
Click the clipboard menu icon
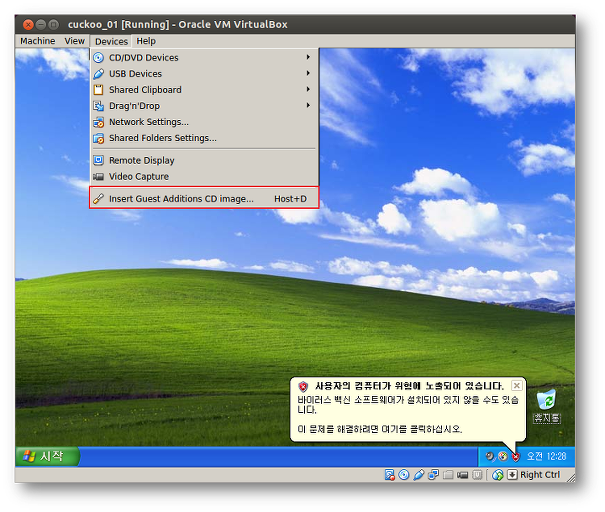pyautogui.click(x=98, y=90)
